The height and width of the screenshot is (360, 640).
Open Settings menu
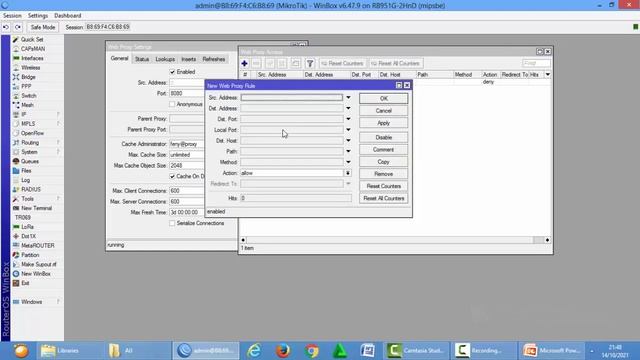(38, 16)
